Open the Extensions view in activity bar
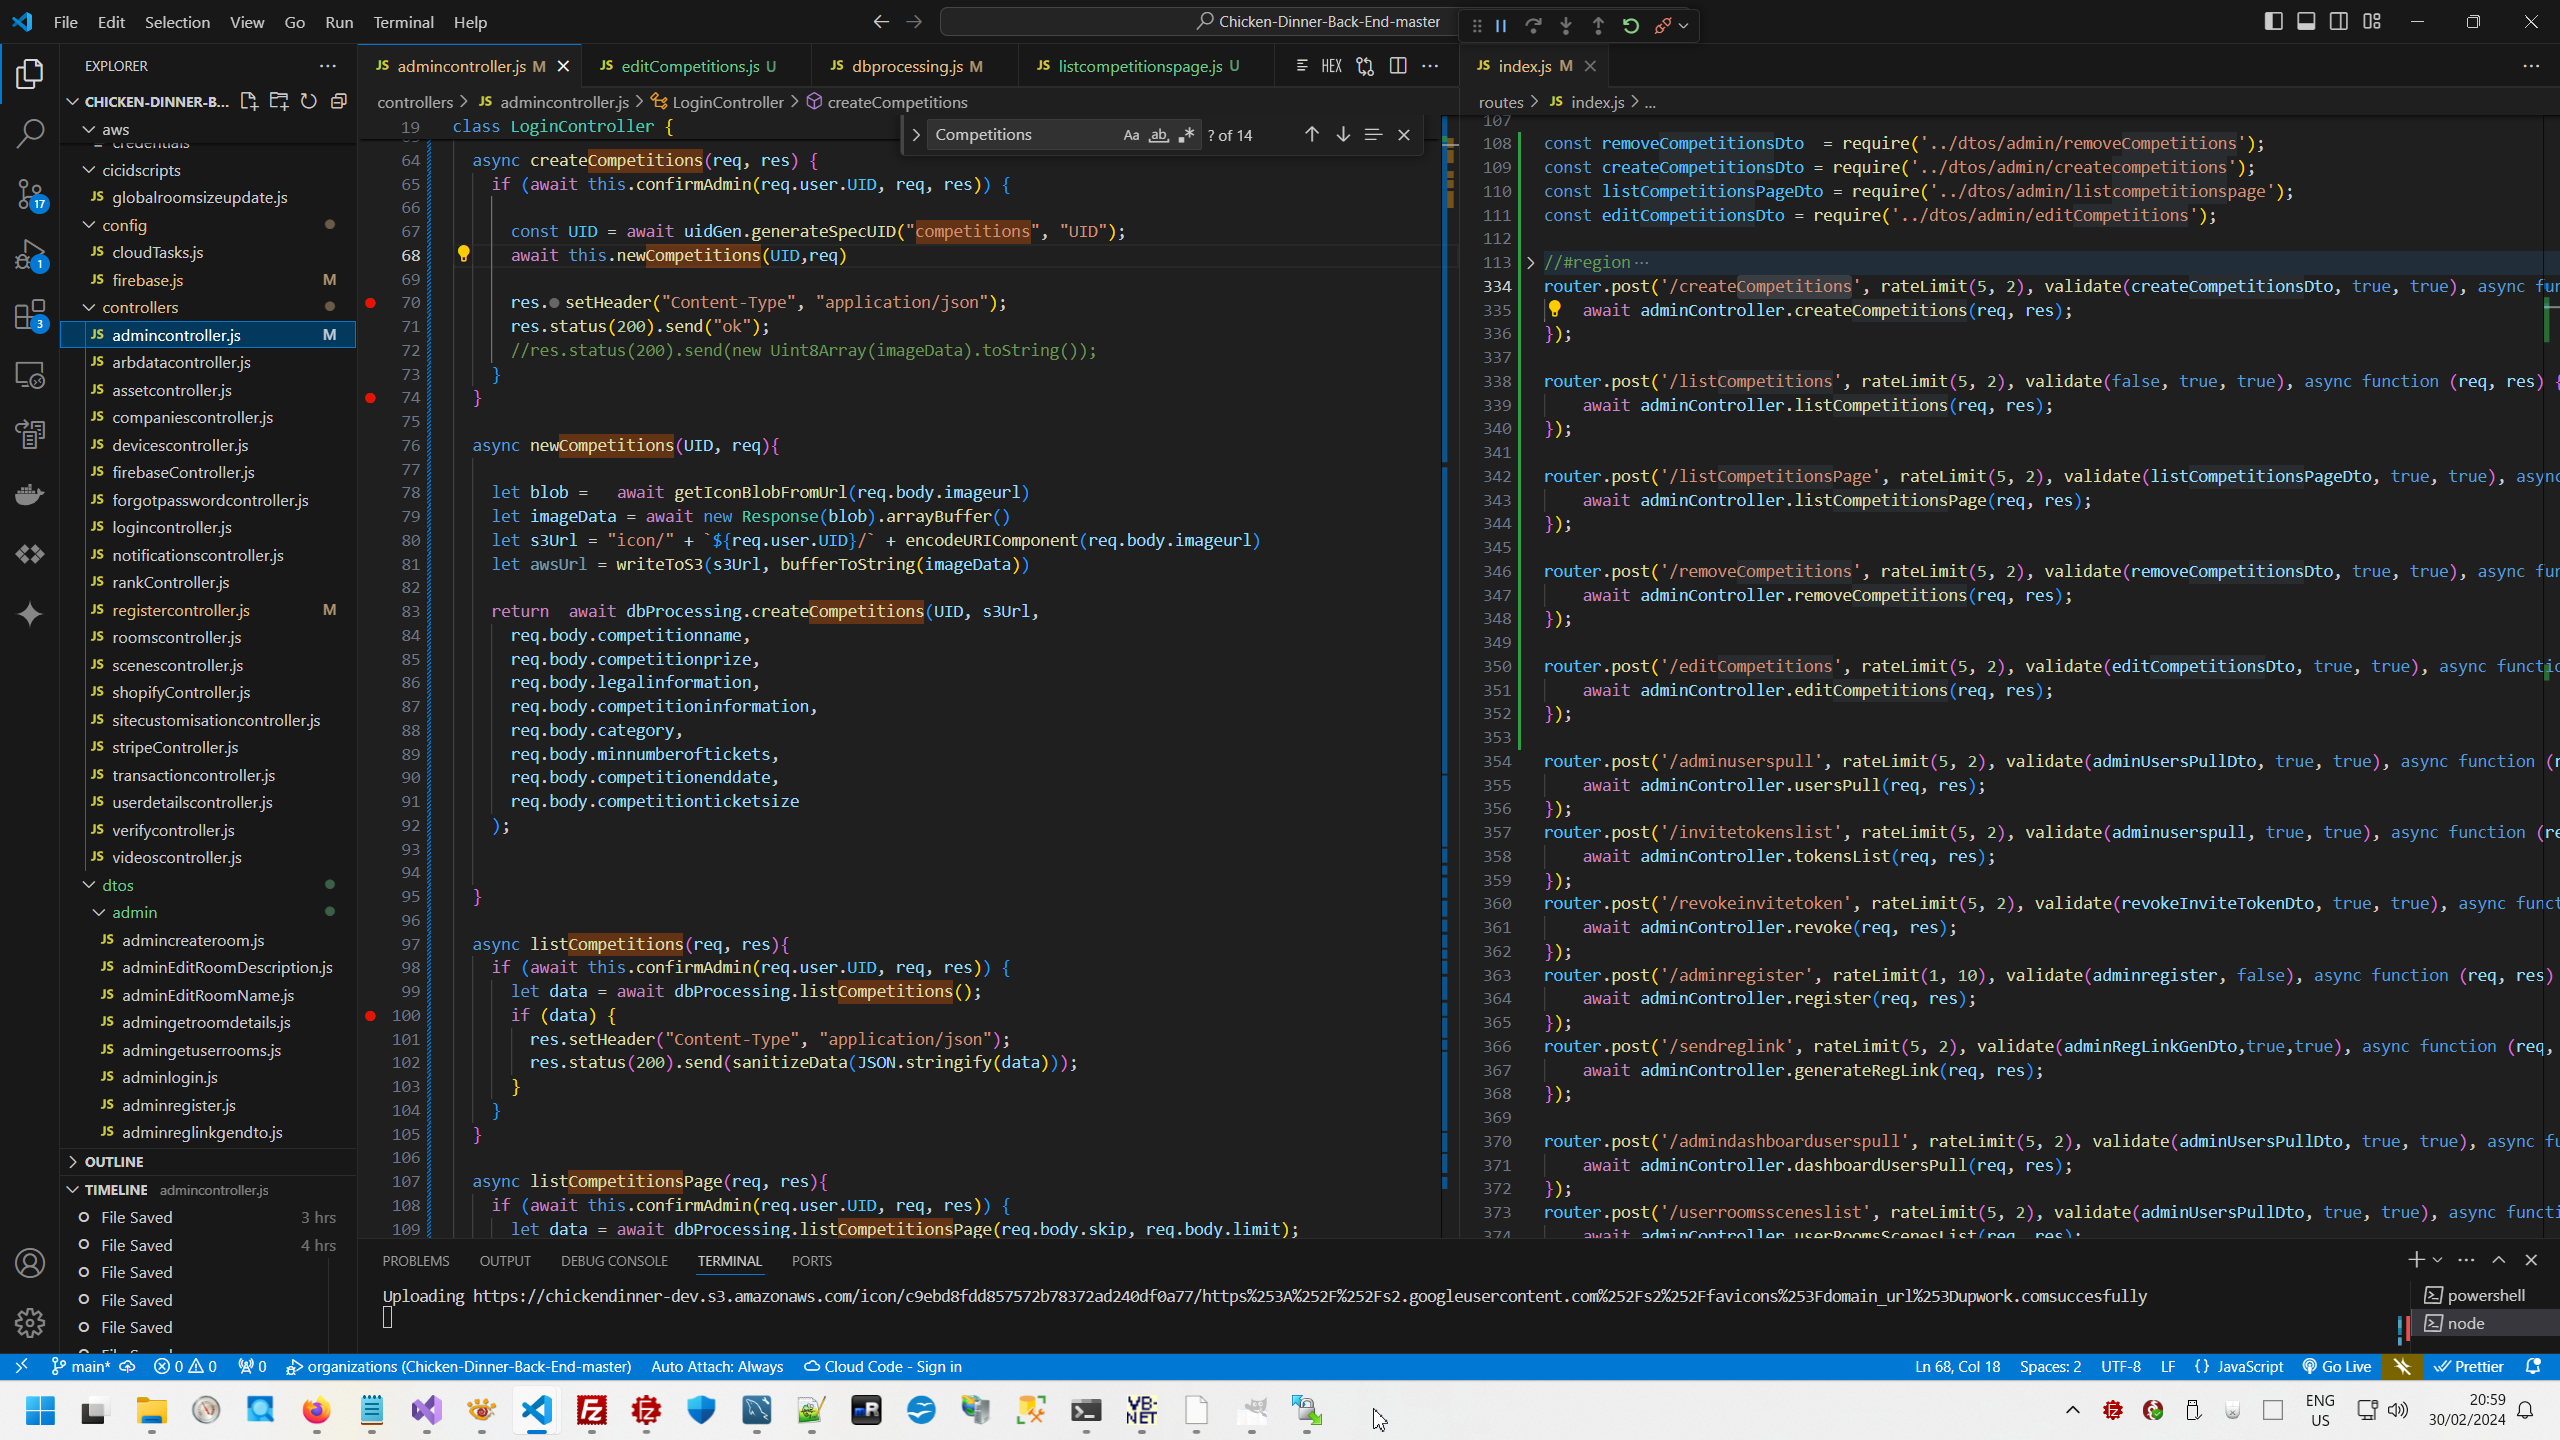This screenshot has height=1440, width=2560. coord(30,314)
